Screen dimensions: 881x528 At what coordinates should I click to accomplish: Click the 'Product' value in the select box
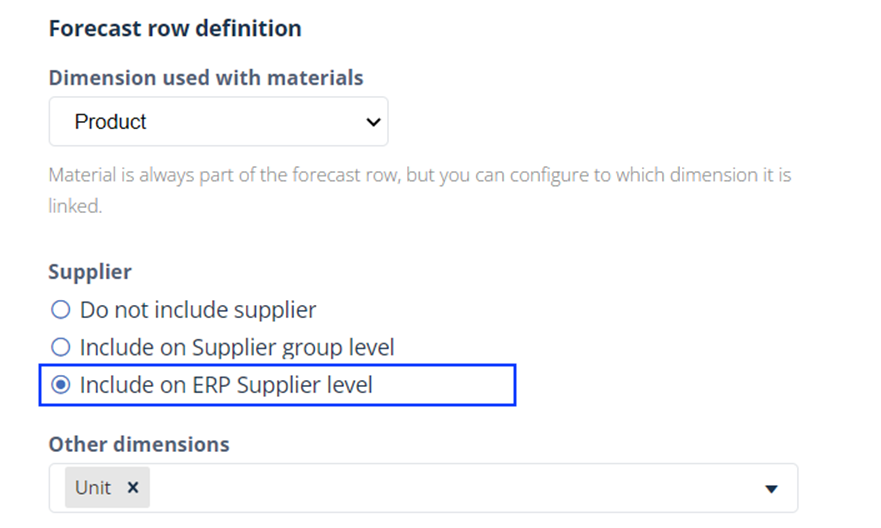tap(111, 122)
